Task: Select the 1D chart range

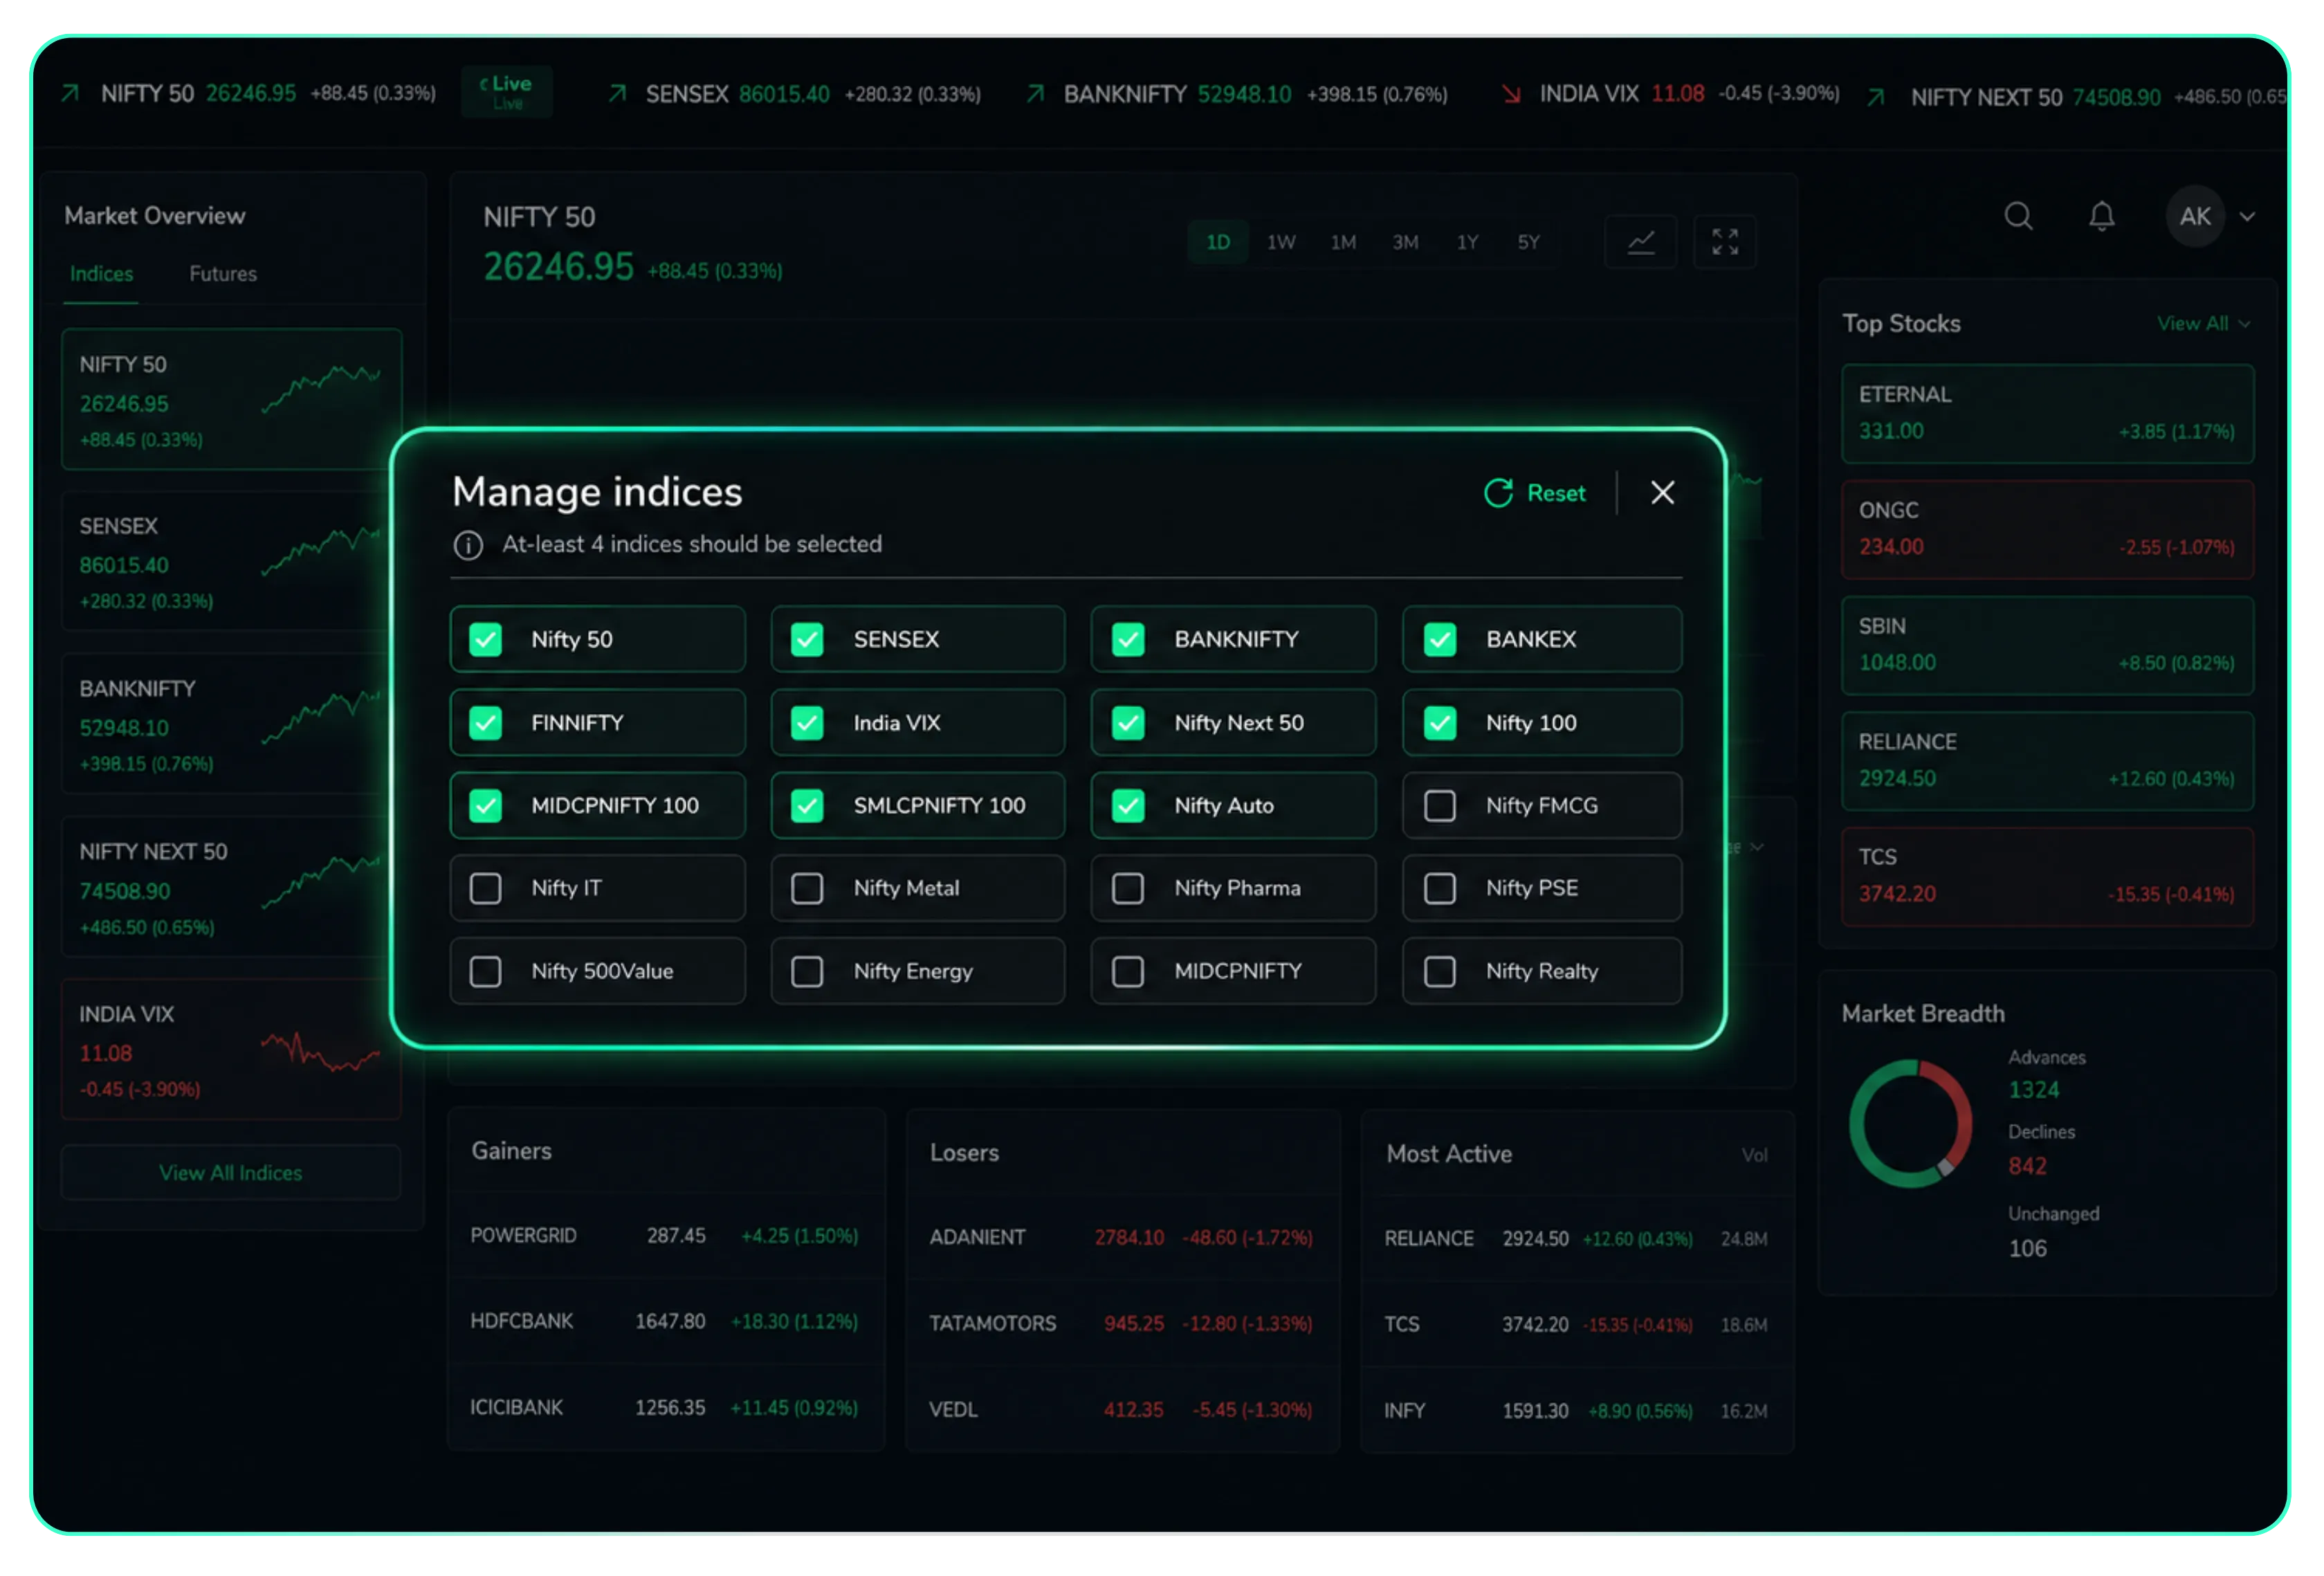Action: coord(1217,242)
